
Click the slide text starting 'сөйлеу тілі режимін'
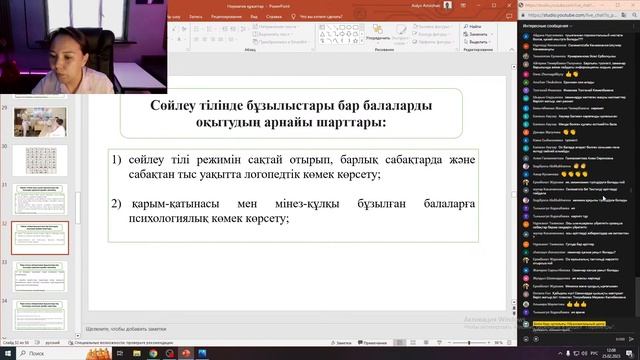tap(301, 167)
